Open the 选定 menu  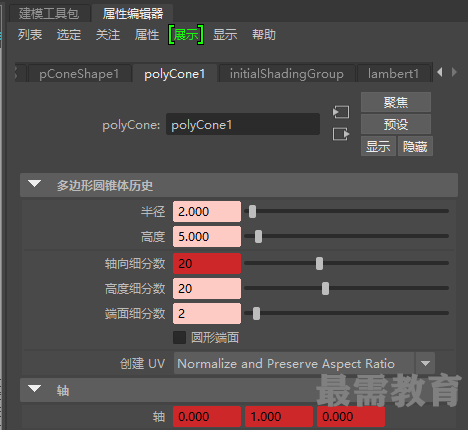pos(69,35)
